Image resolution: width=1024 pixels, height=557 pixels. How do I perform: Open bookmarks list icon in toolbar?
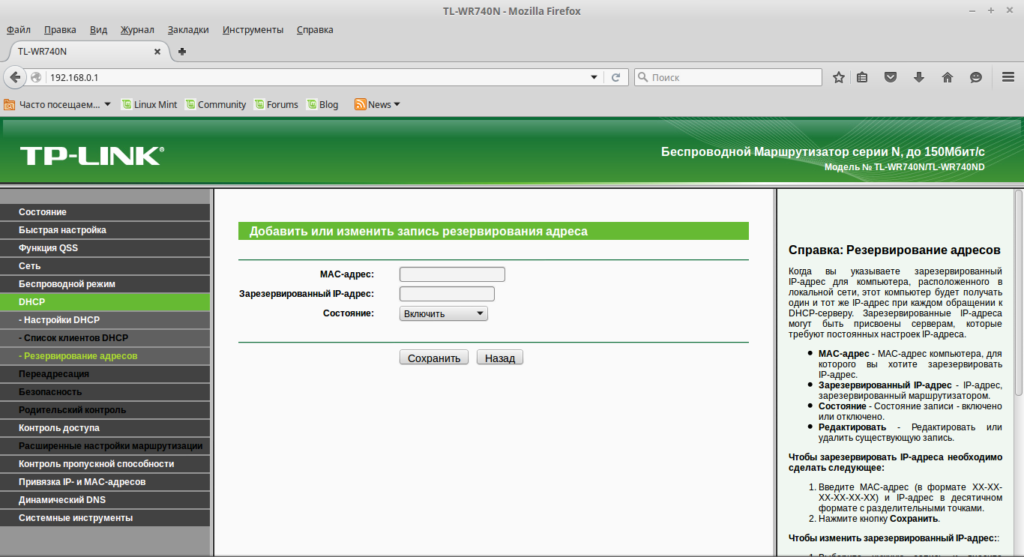pyautogui.click(x=862, y=77)
